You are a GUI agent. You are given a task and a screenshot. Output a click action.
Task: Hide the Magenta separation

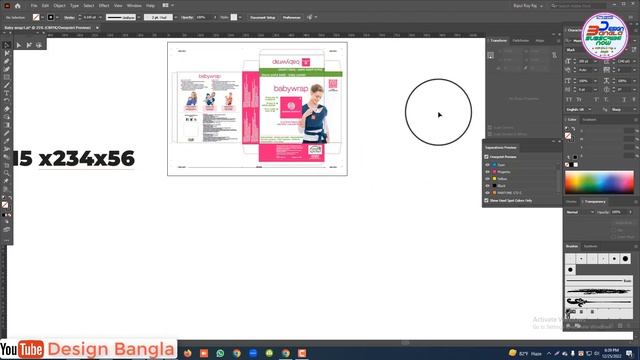point(487,172)
